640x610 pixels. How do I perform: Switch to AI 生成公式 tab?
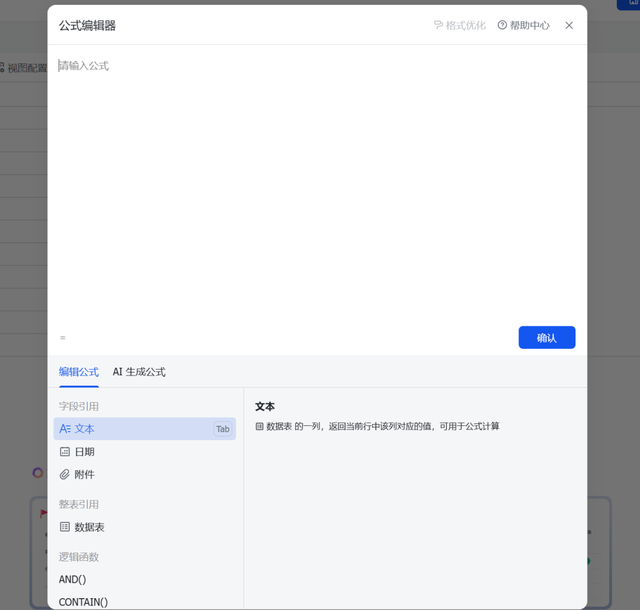point(139,372)
